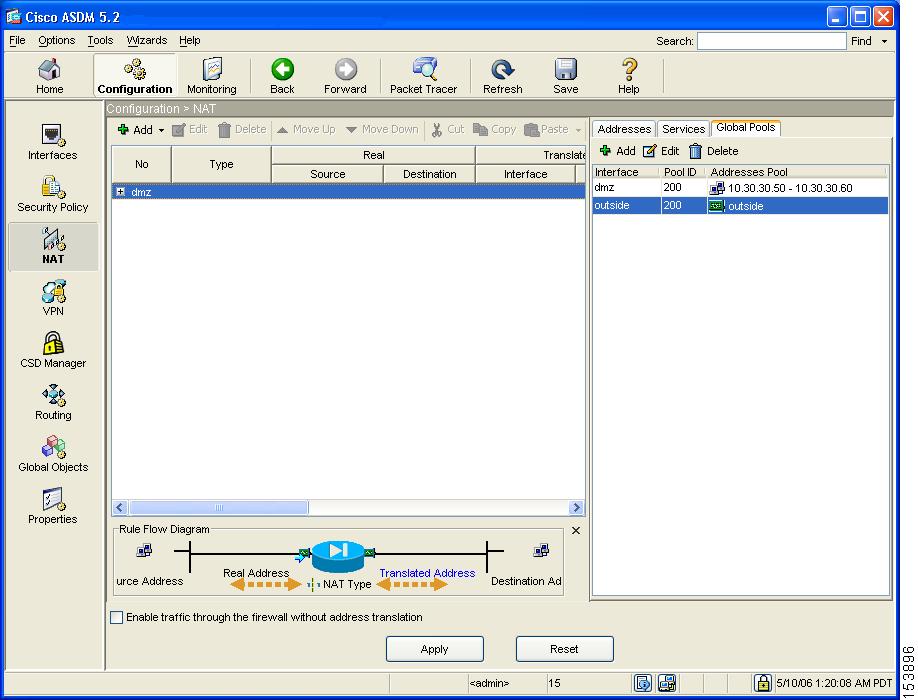Image resolution: width=918 pixels, height=700 pixels.
Task: Open the Configuration view
Action: point(135,76)
